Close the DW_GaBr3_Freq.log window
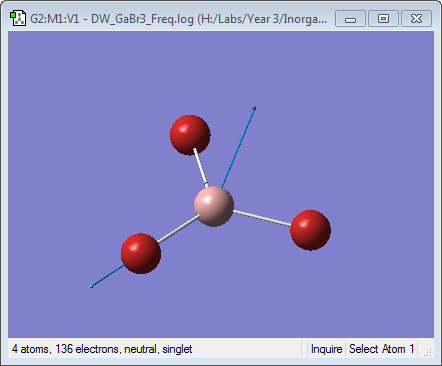Screen dimensions: 442x366 pyautogui.click(x=416, y=18)
